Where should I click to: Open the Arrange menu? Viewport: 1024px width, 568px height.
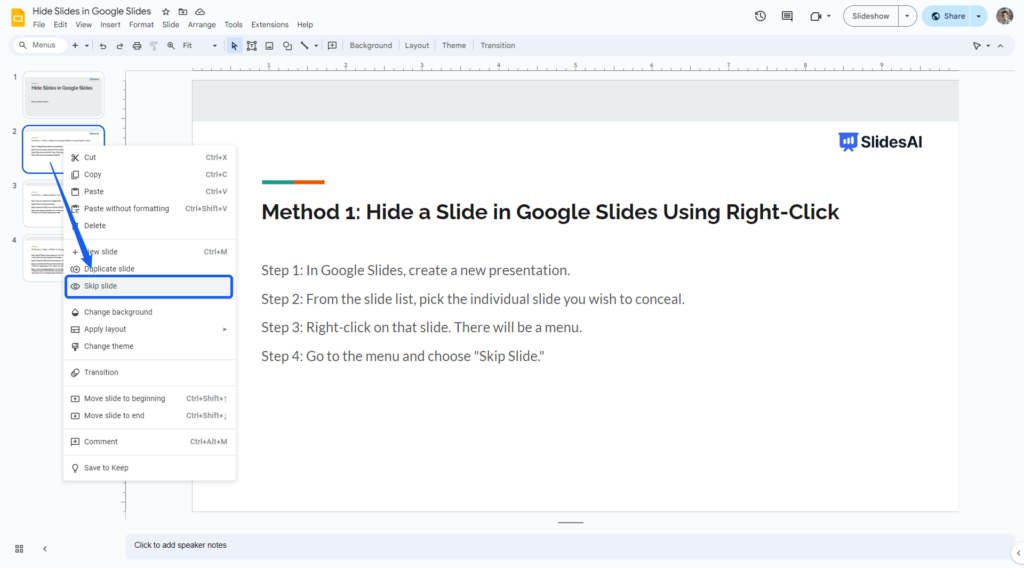pos(202,24)
